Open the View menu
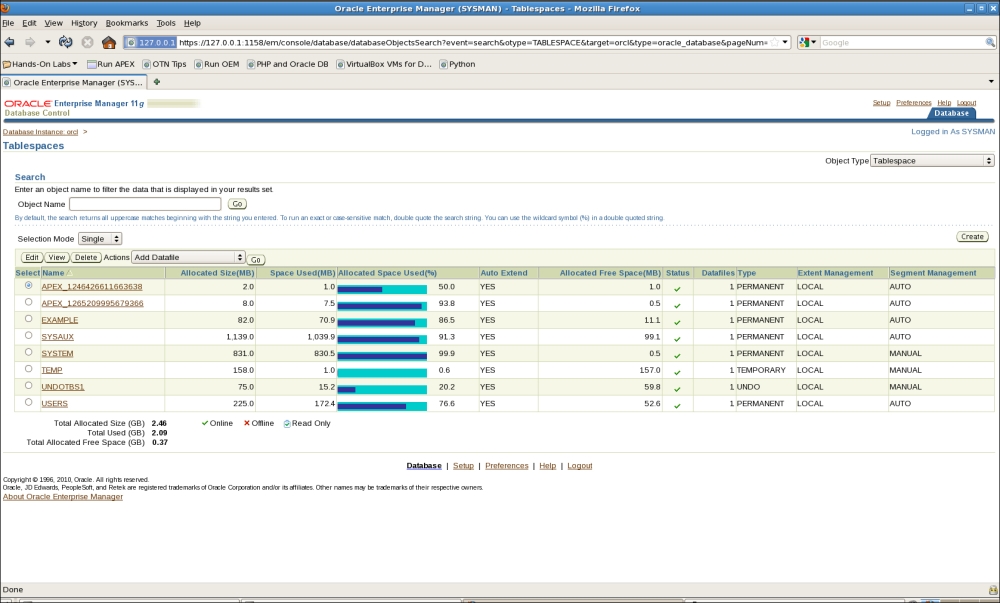Screen dimensions: 1000x603 click(54, 23)
